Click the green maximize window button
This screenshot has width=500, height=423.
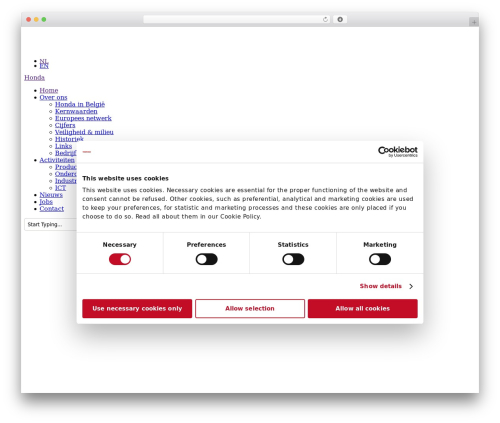[44, 19]
